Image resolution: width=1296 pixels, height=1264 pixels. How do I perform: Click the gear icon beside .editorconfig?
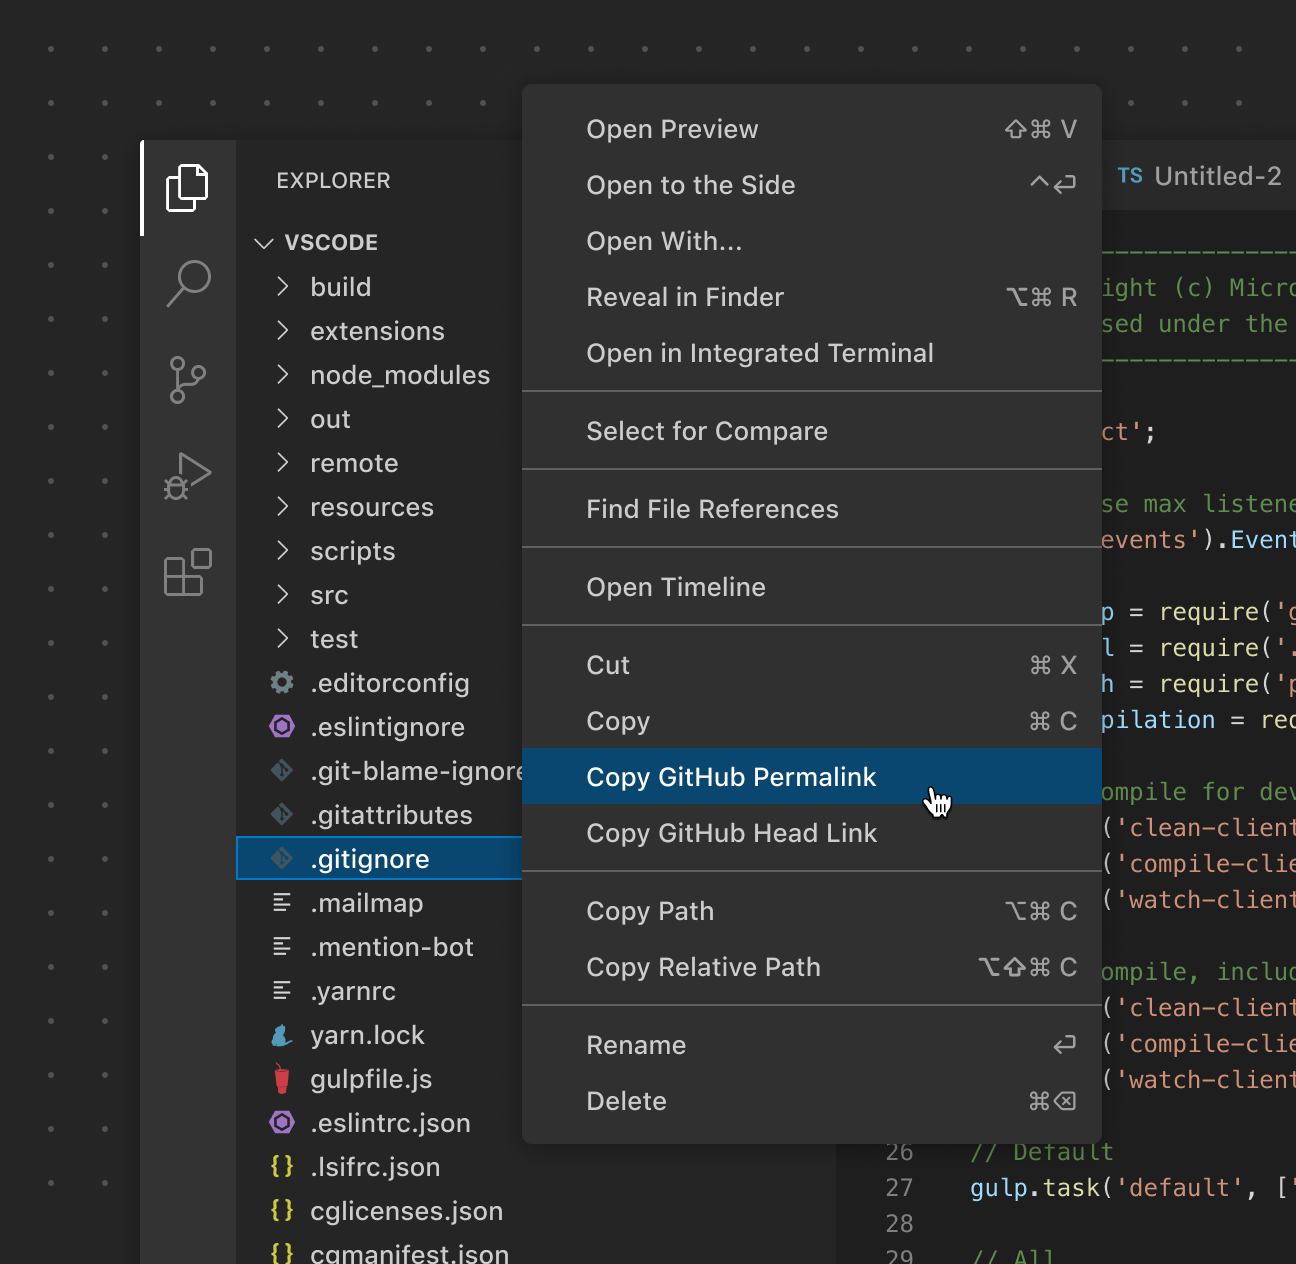[281, 682]
